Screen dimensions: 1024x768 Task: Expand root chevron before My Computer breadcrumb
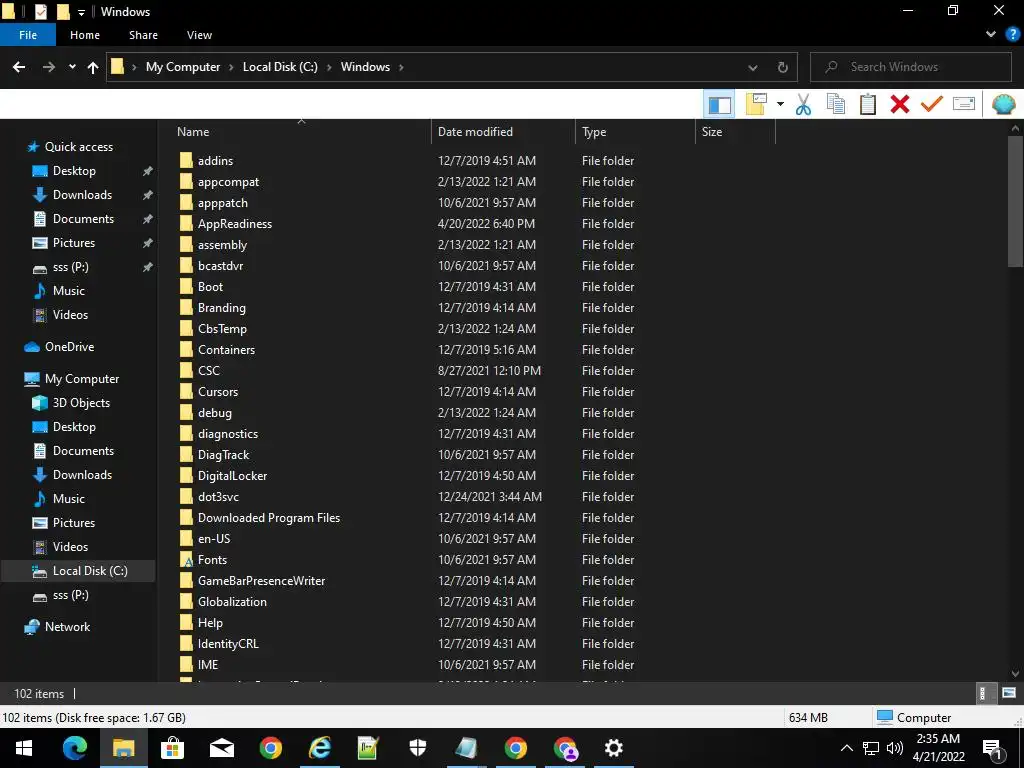click(135, 67)
